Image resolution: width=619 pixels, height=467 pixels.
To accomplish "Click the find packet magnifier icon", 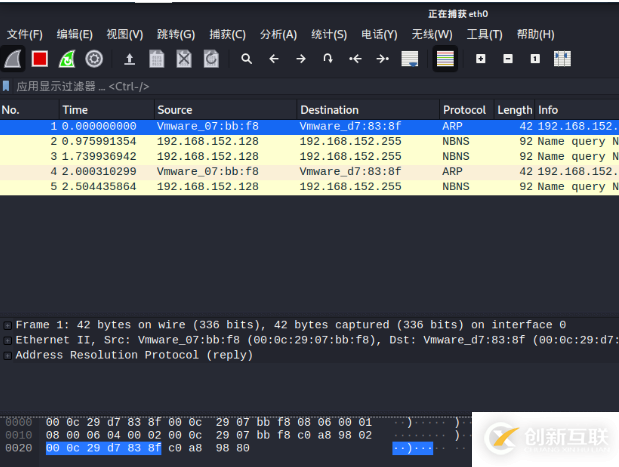I will click(x=246, y=59).
